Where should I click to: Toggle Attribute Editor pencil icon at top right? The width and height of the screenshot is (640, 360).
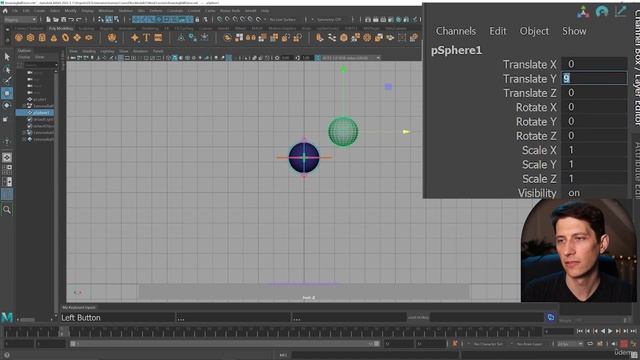620,11
